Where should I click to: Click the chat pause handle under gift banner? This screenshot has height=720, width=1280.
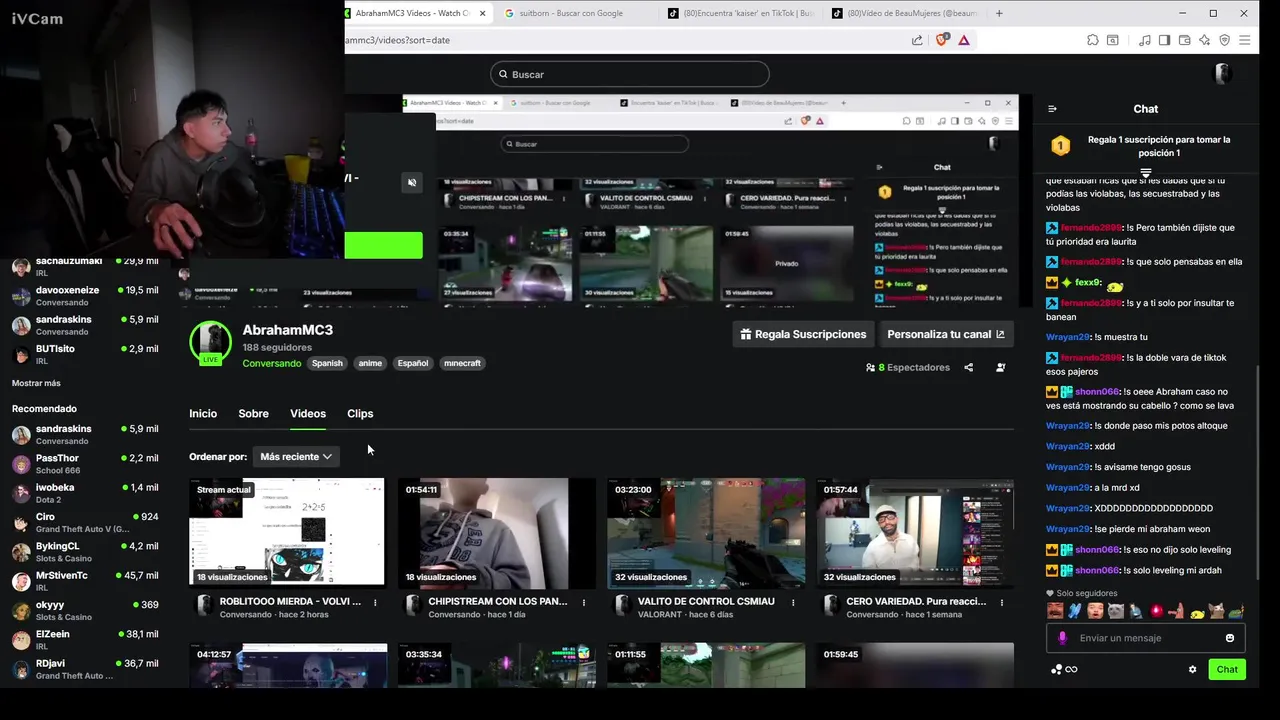[1146, 173]
